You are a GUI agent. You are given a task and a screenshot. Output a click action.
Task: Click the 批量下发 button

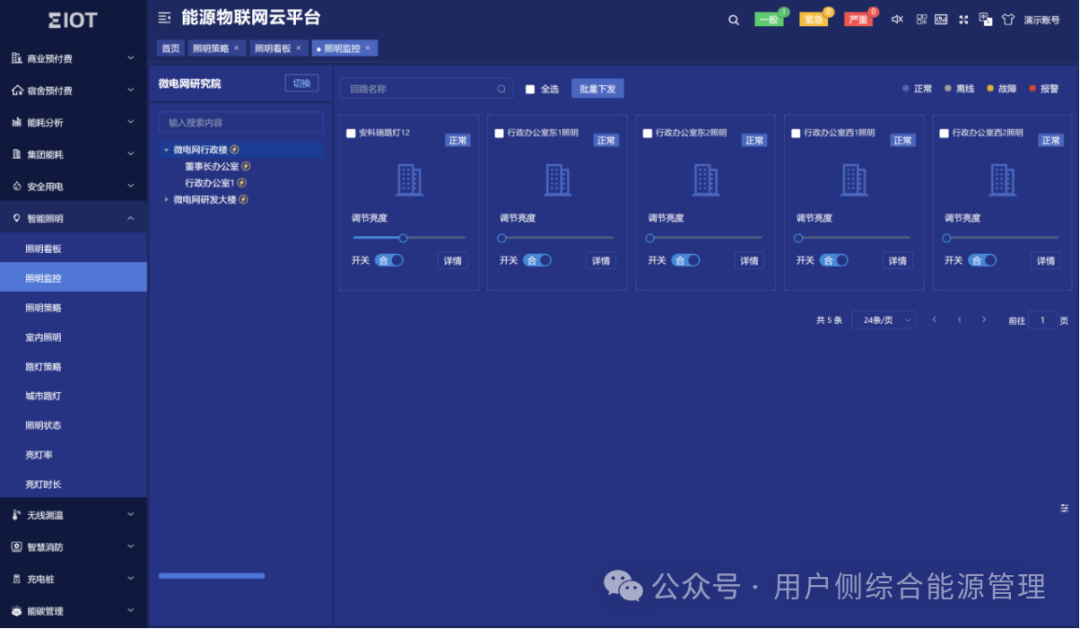coord(597,89)
